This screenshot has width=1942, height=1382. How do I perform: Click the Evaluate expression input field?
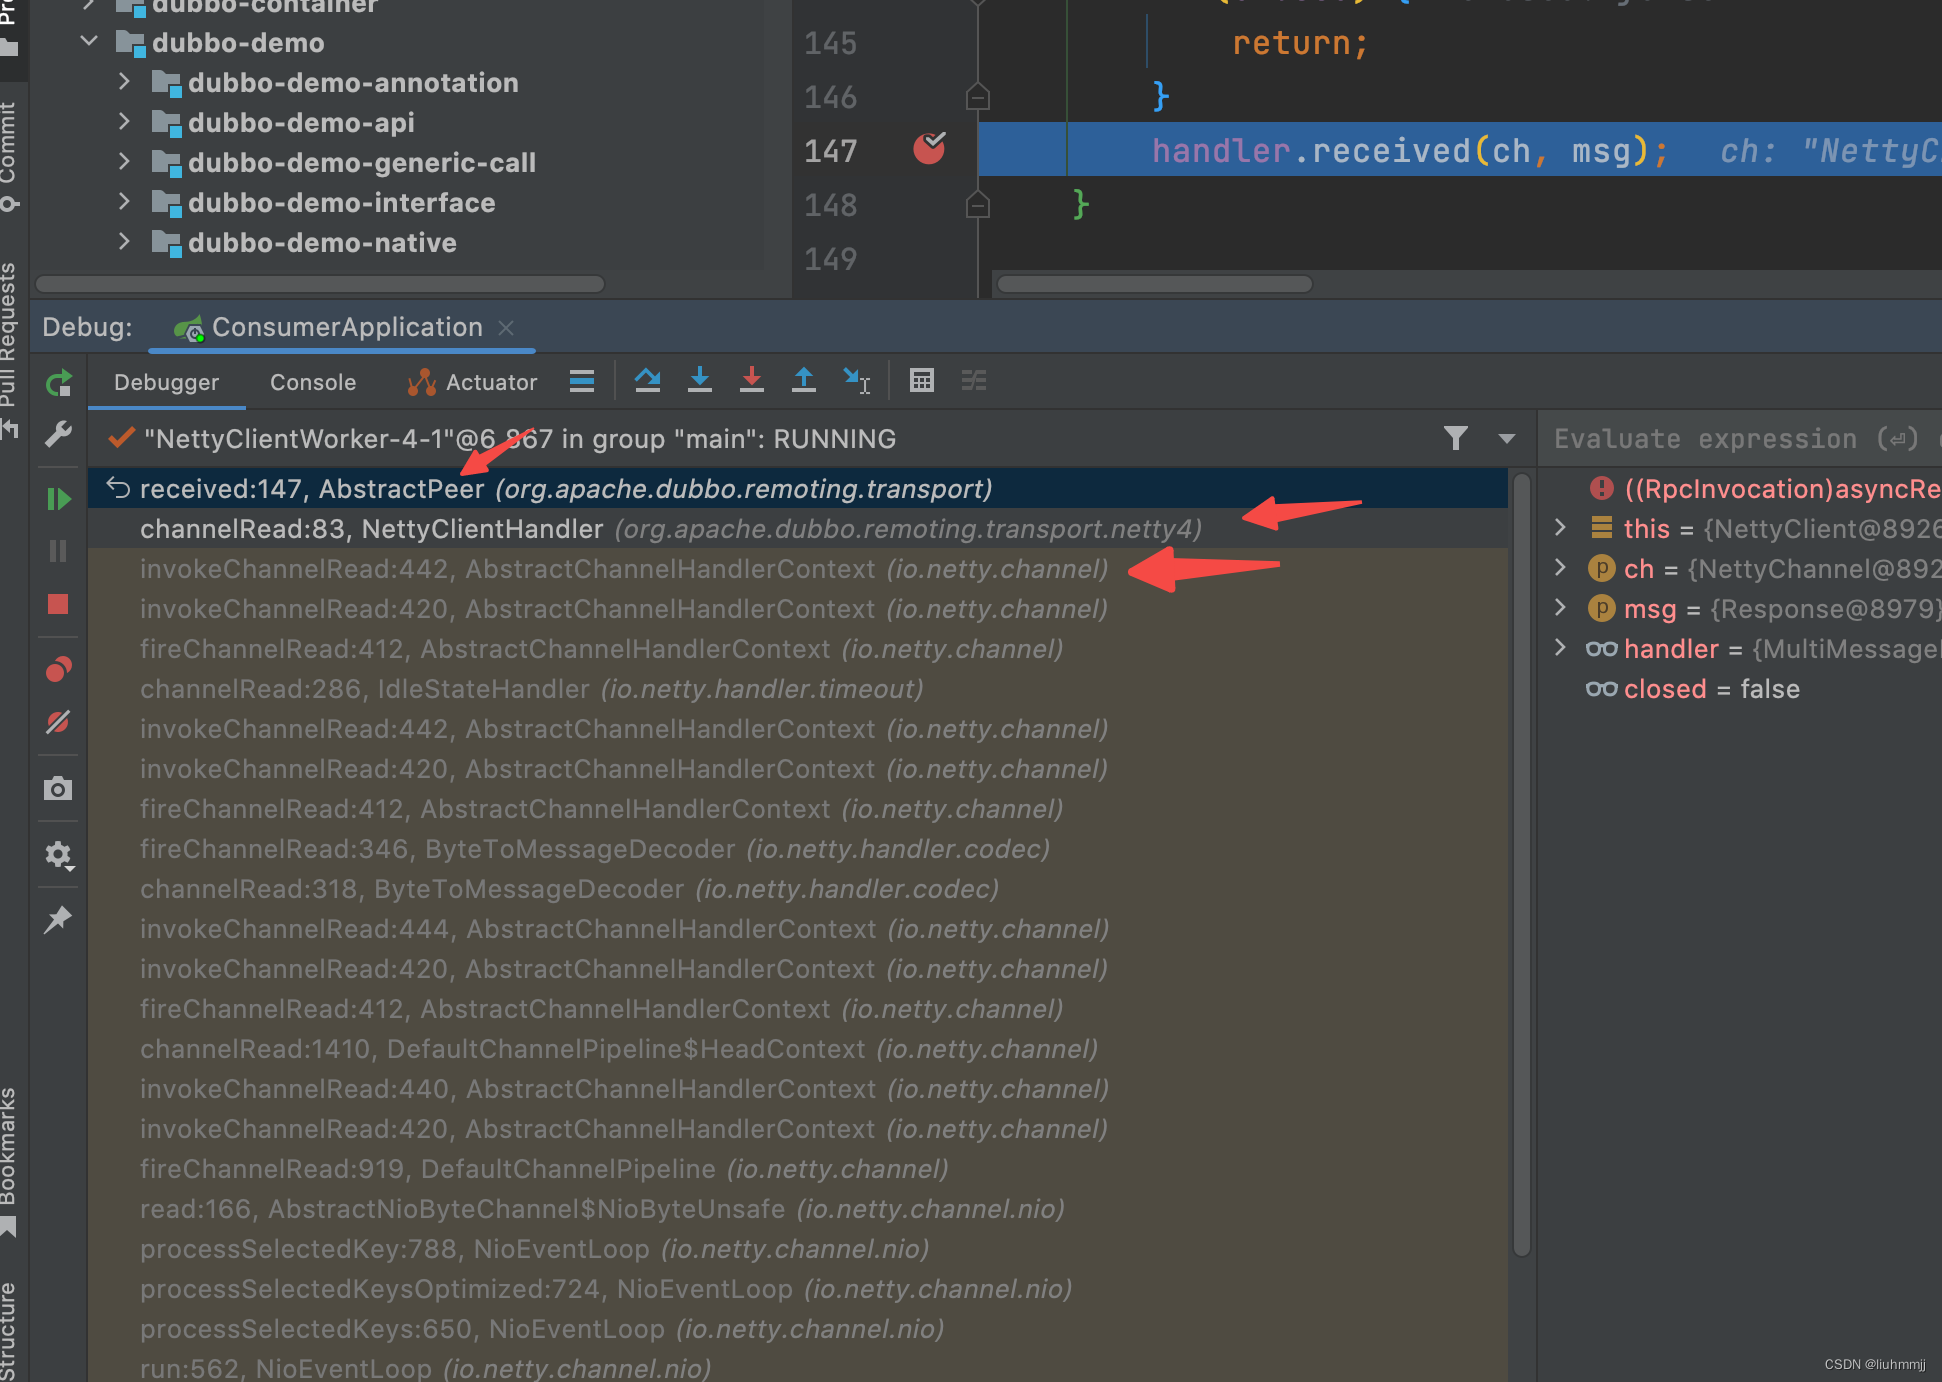coord(1720,439)
